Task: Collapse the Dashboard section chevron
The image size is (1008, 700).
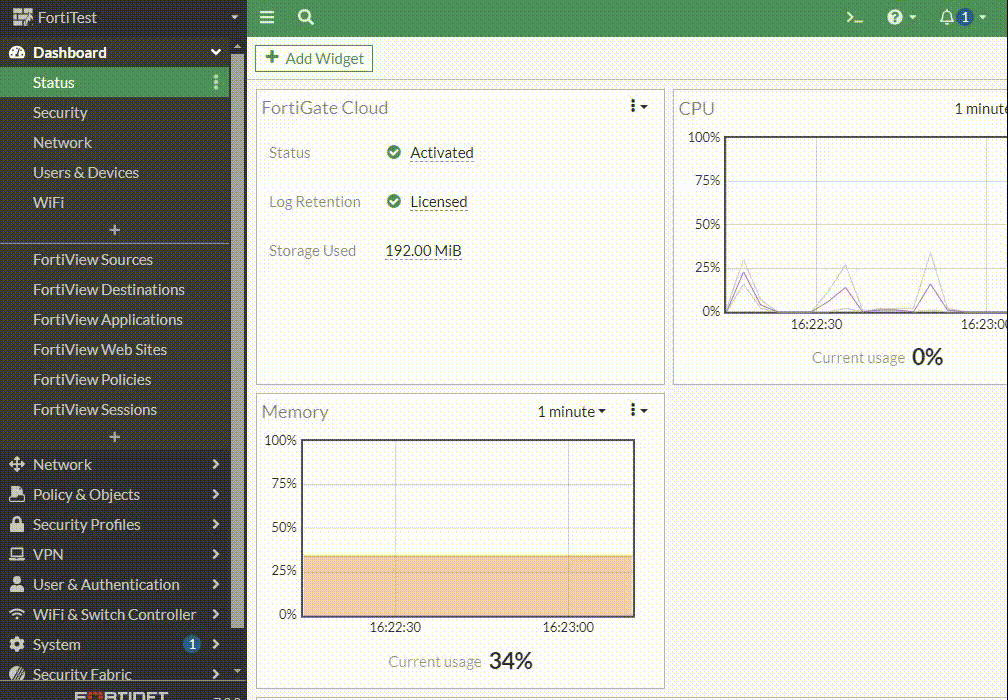Action: (216, 53)
